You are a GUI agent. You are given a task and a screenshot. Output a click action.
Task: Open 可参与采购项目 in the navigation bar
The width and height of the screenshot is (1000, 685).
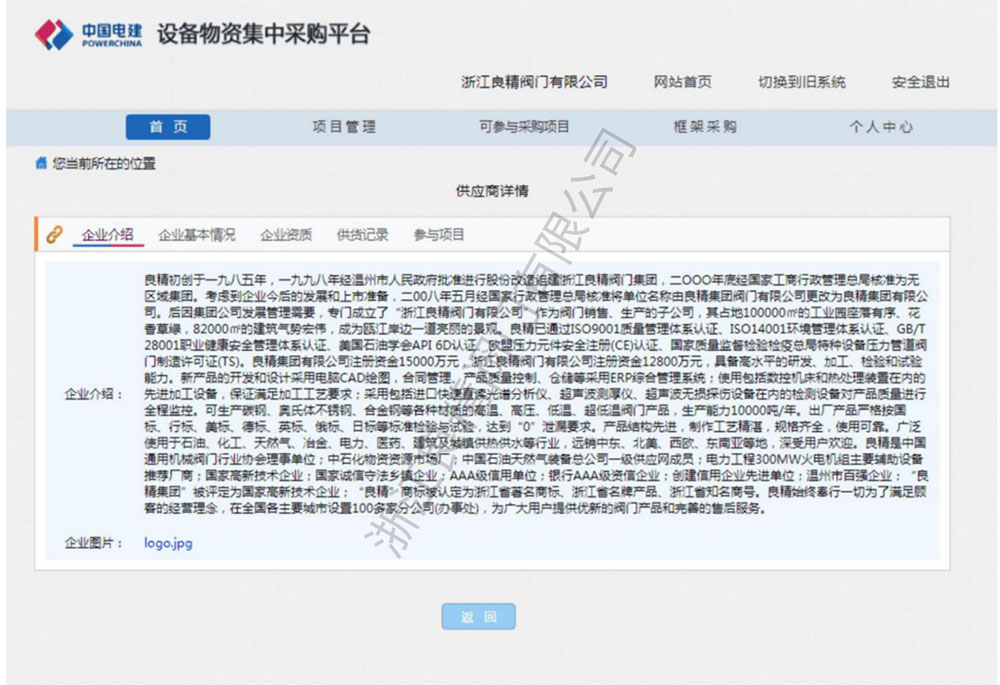click(524, 127)
